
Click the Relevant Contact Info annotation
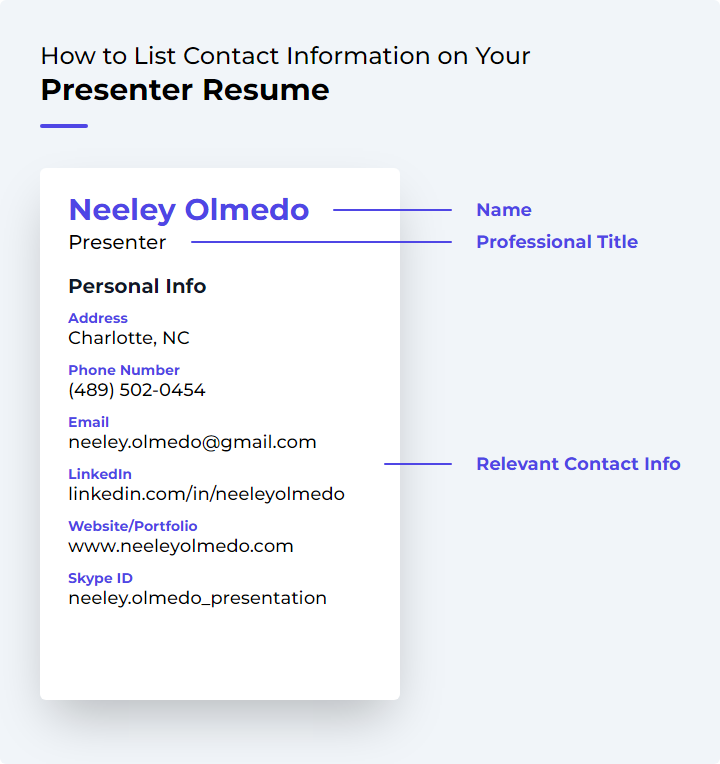pos(578,464)
